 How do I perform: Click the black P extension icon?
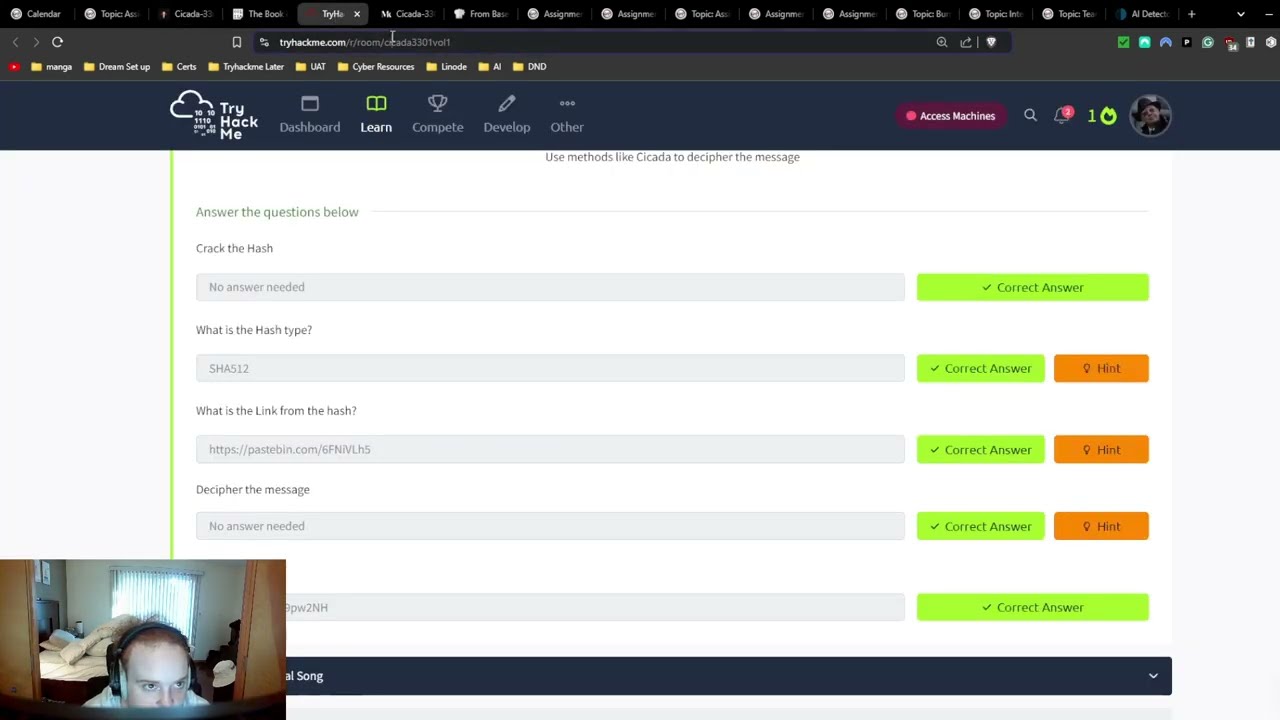coord(1186,42)
